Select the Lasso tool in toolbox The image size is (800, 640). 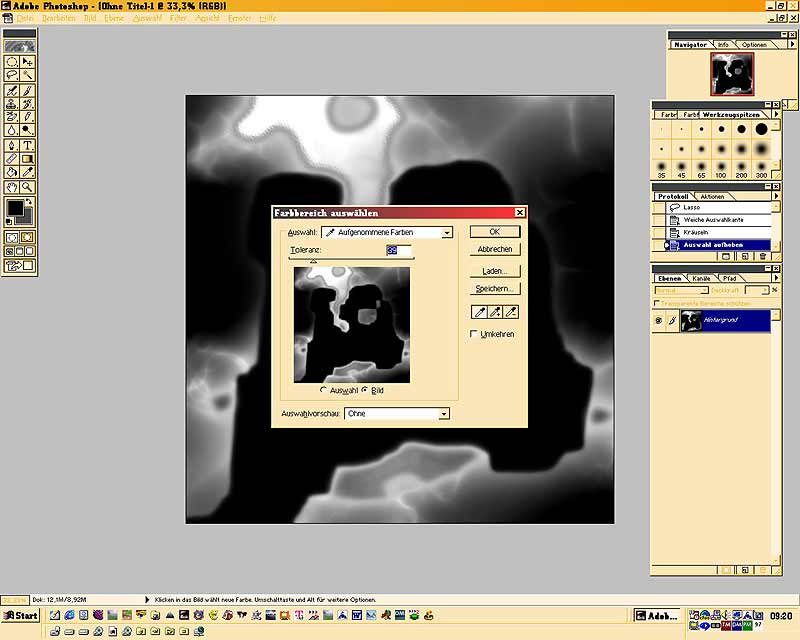point(11,75)
